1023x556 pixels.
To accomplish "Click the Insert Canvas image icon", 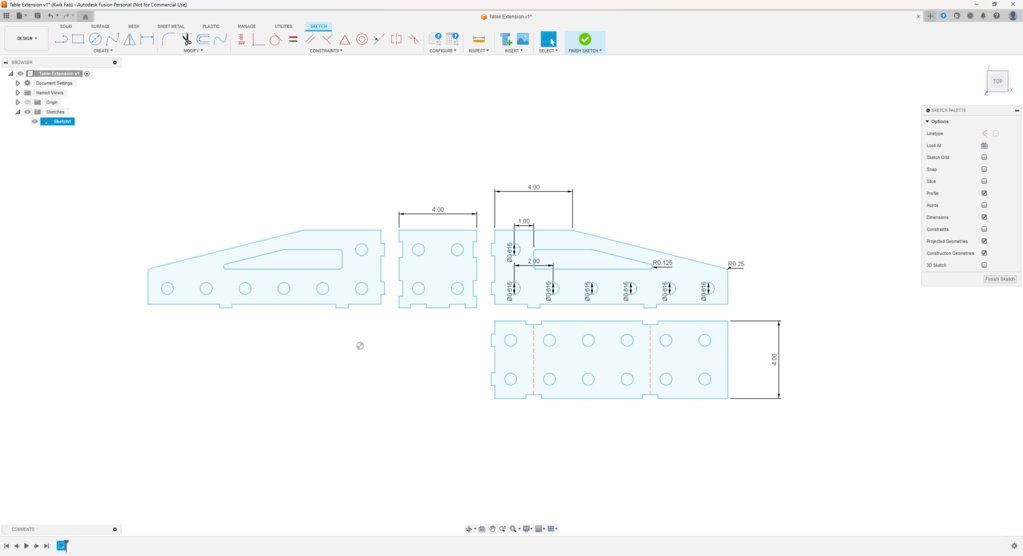I will (523, 40).
